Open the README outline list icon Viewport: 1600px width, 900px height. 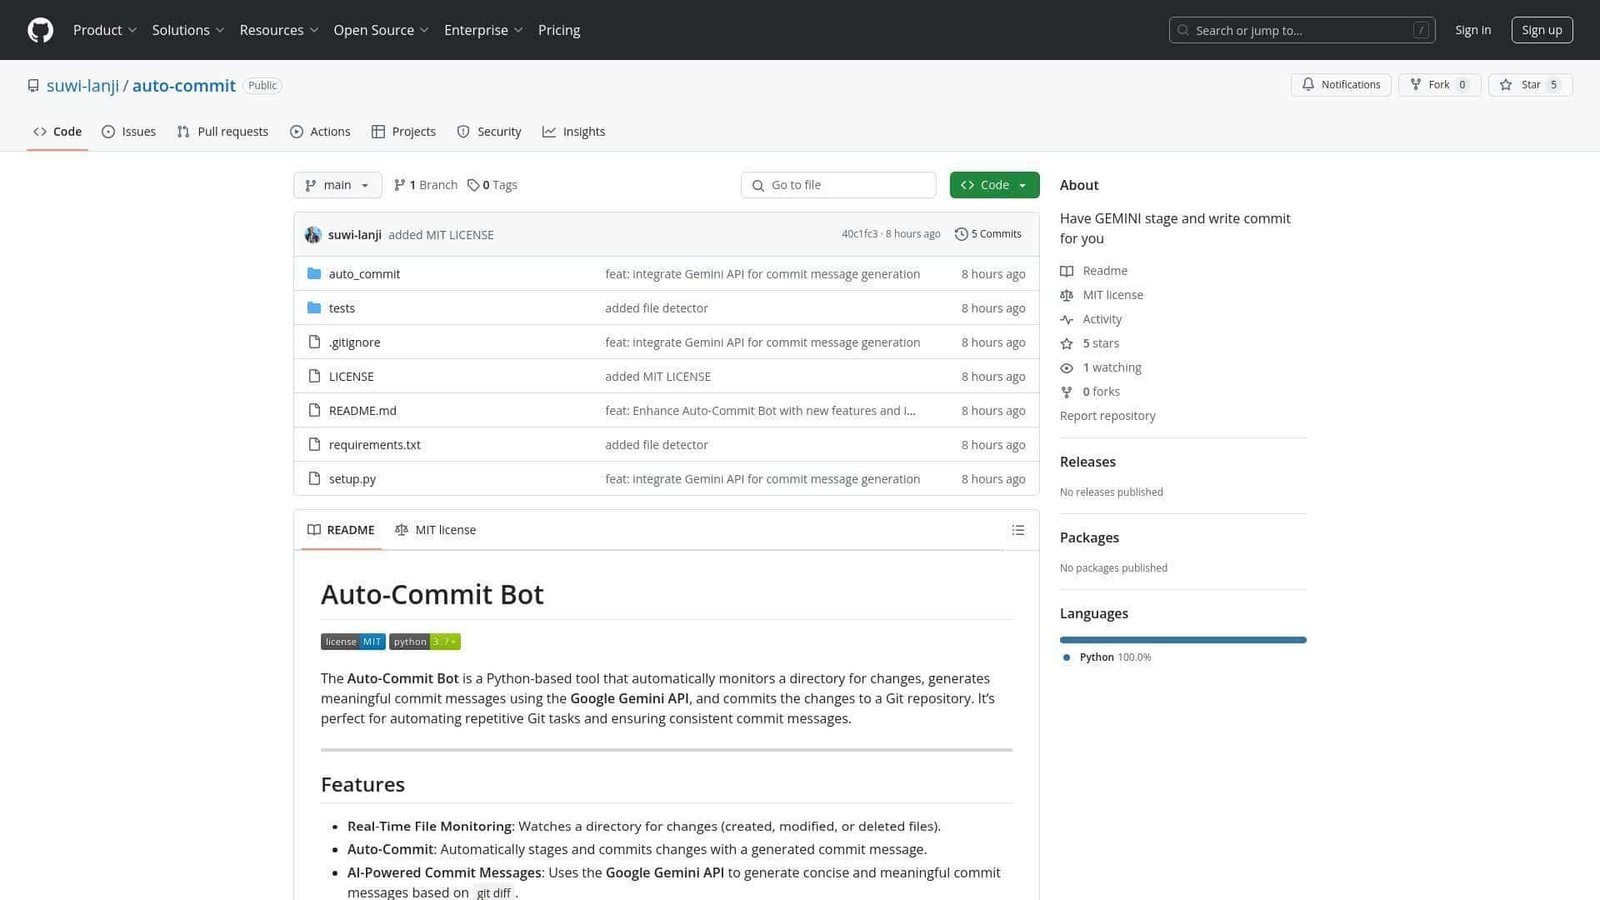[1018, 529]
